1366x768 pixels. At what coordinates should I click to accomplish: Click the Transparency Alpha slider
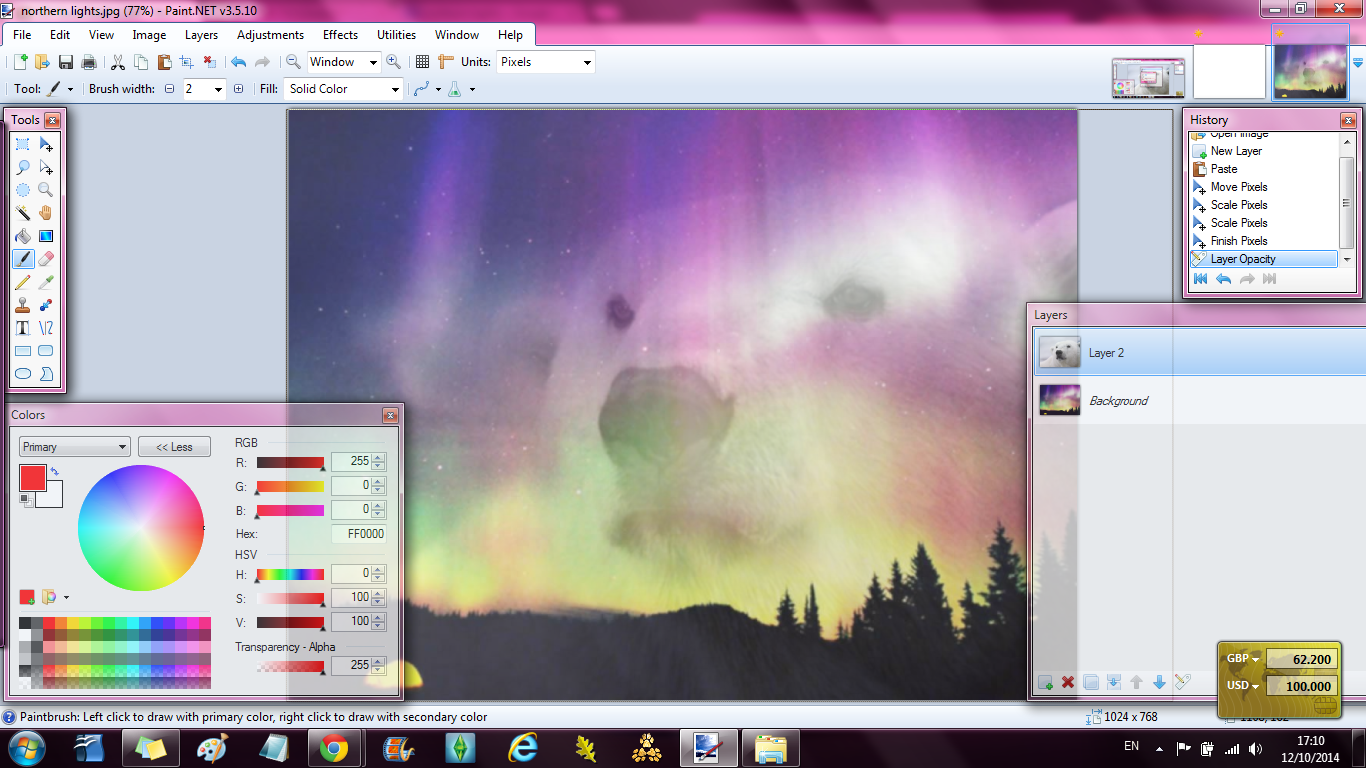290,667
